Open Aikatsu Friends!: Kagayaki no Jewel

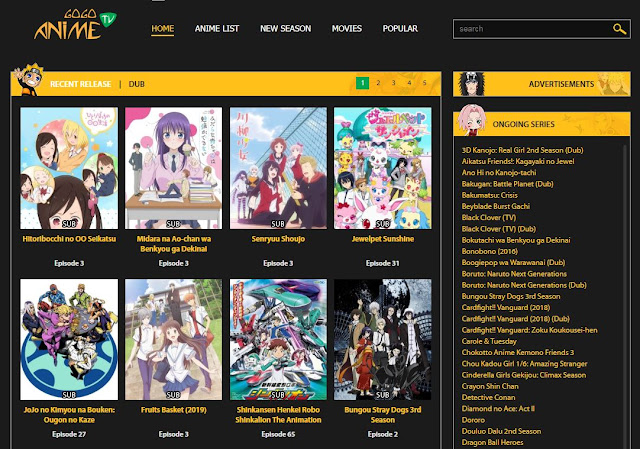[x=518, y=161]
